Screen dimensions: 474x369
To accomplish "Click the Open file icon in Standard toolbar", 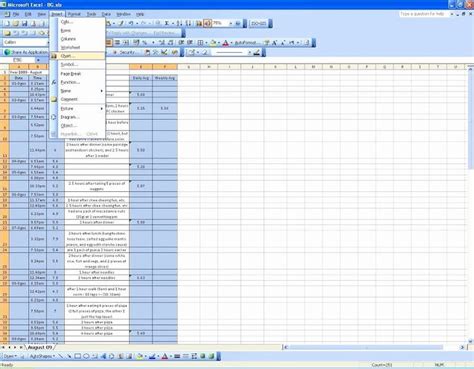I will 15,24.
